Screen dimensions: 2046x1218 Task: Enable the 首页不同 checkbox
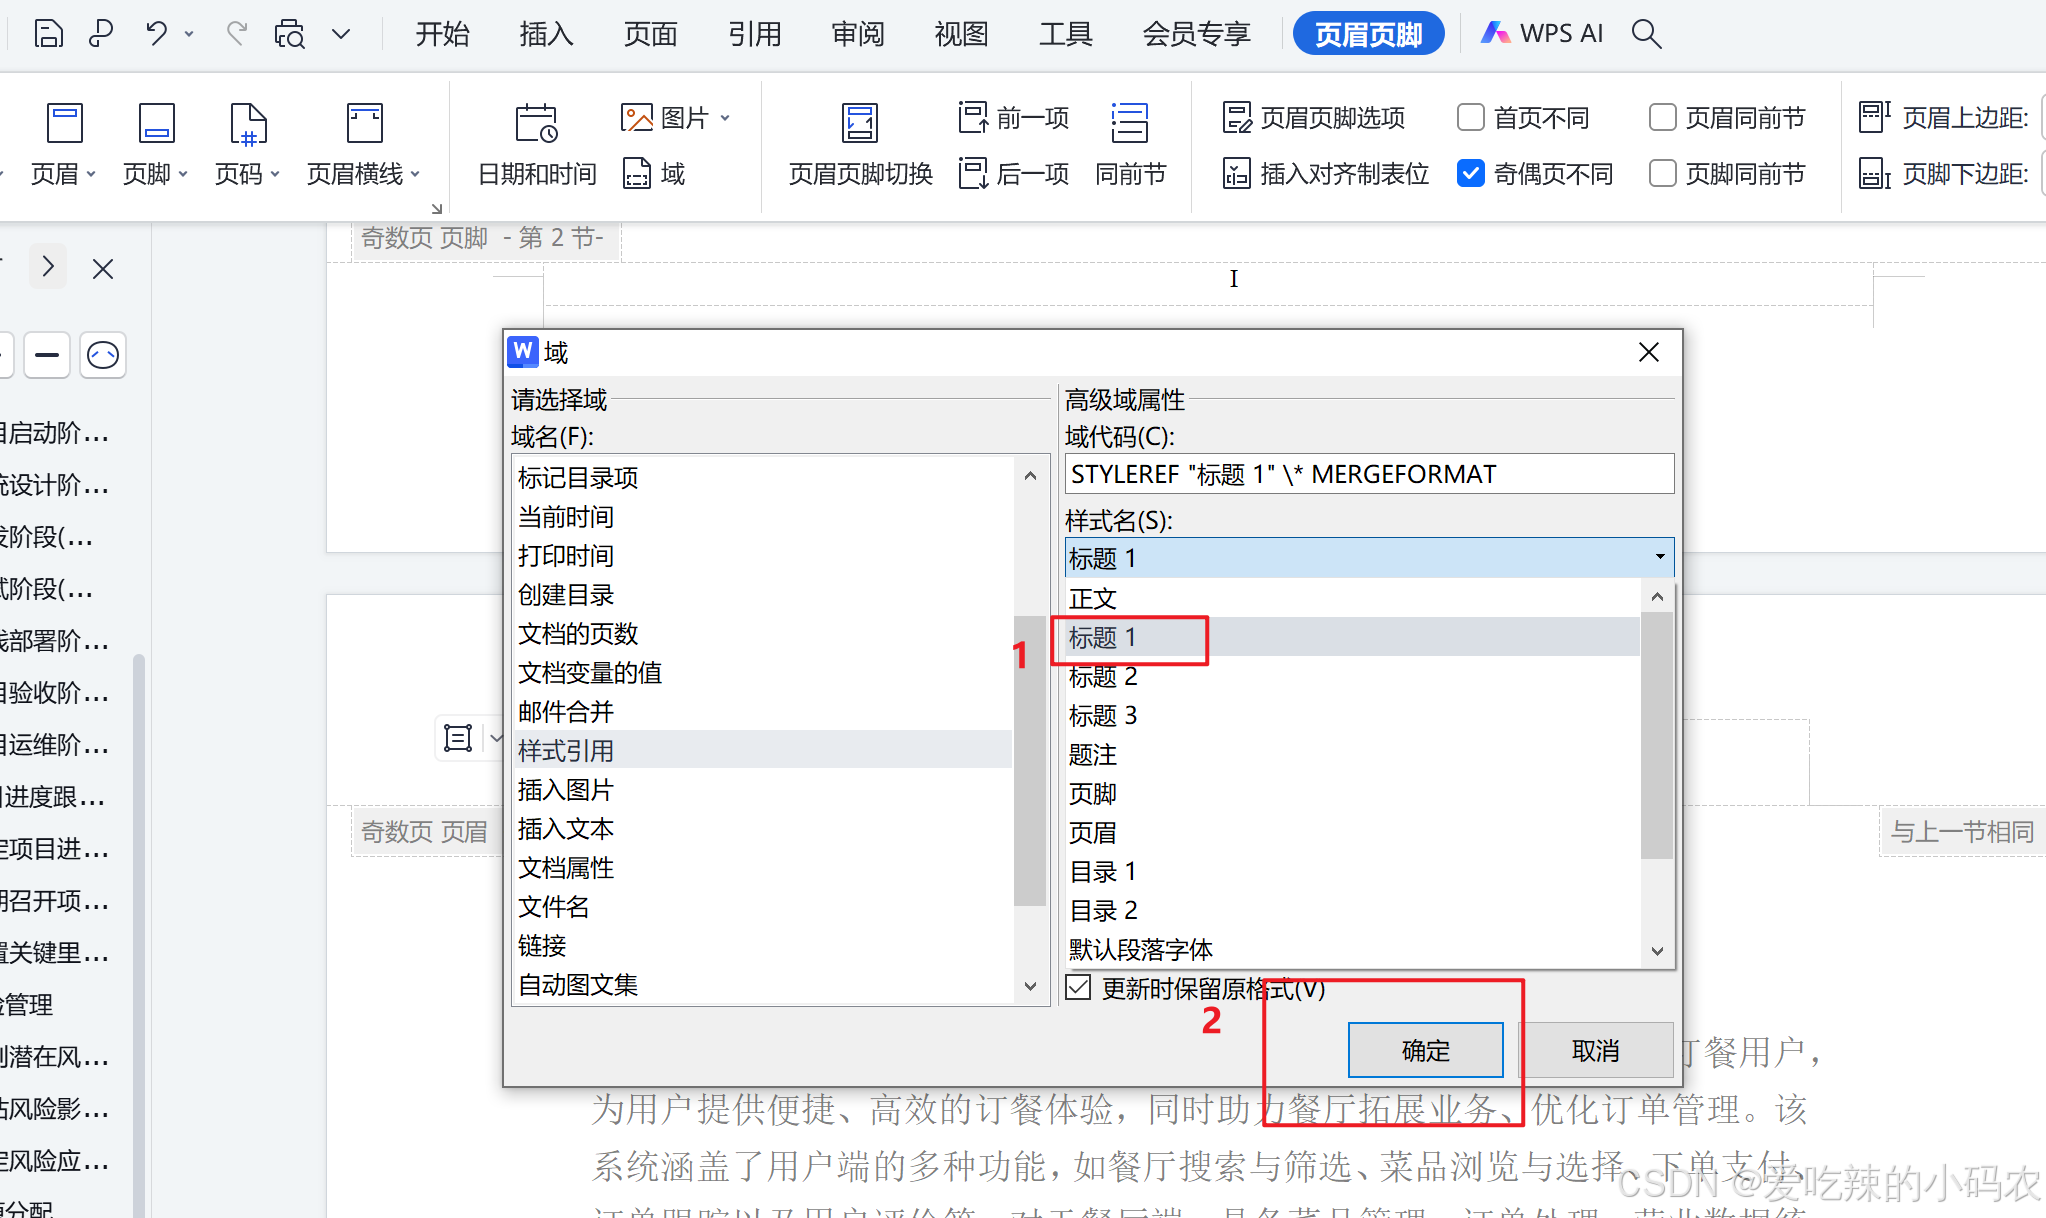coord(1471,118)
